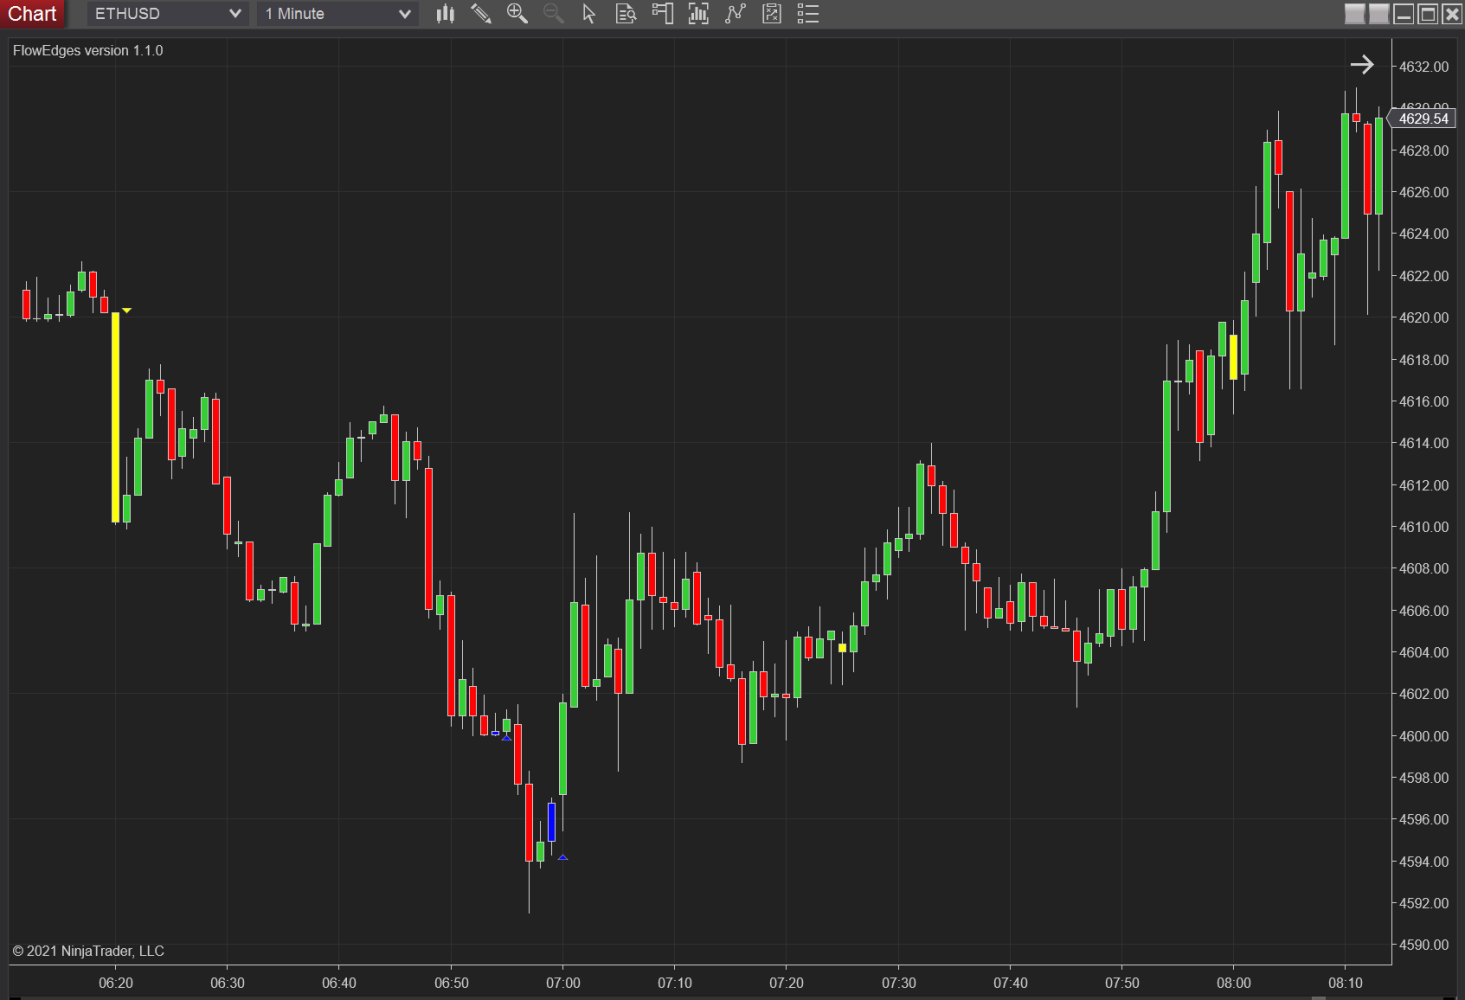Select the Chart tab label

tap(32, 14)
